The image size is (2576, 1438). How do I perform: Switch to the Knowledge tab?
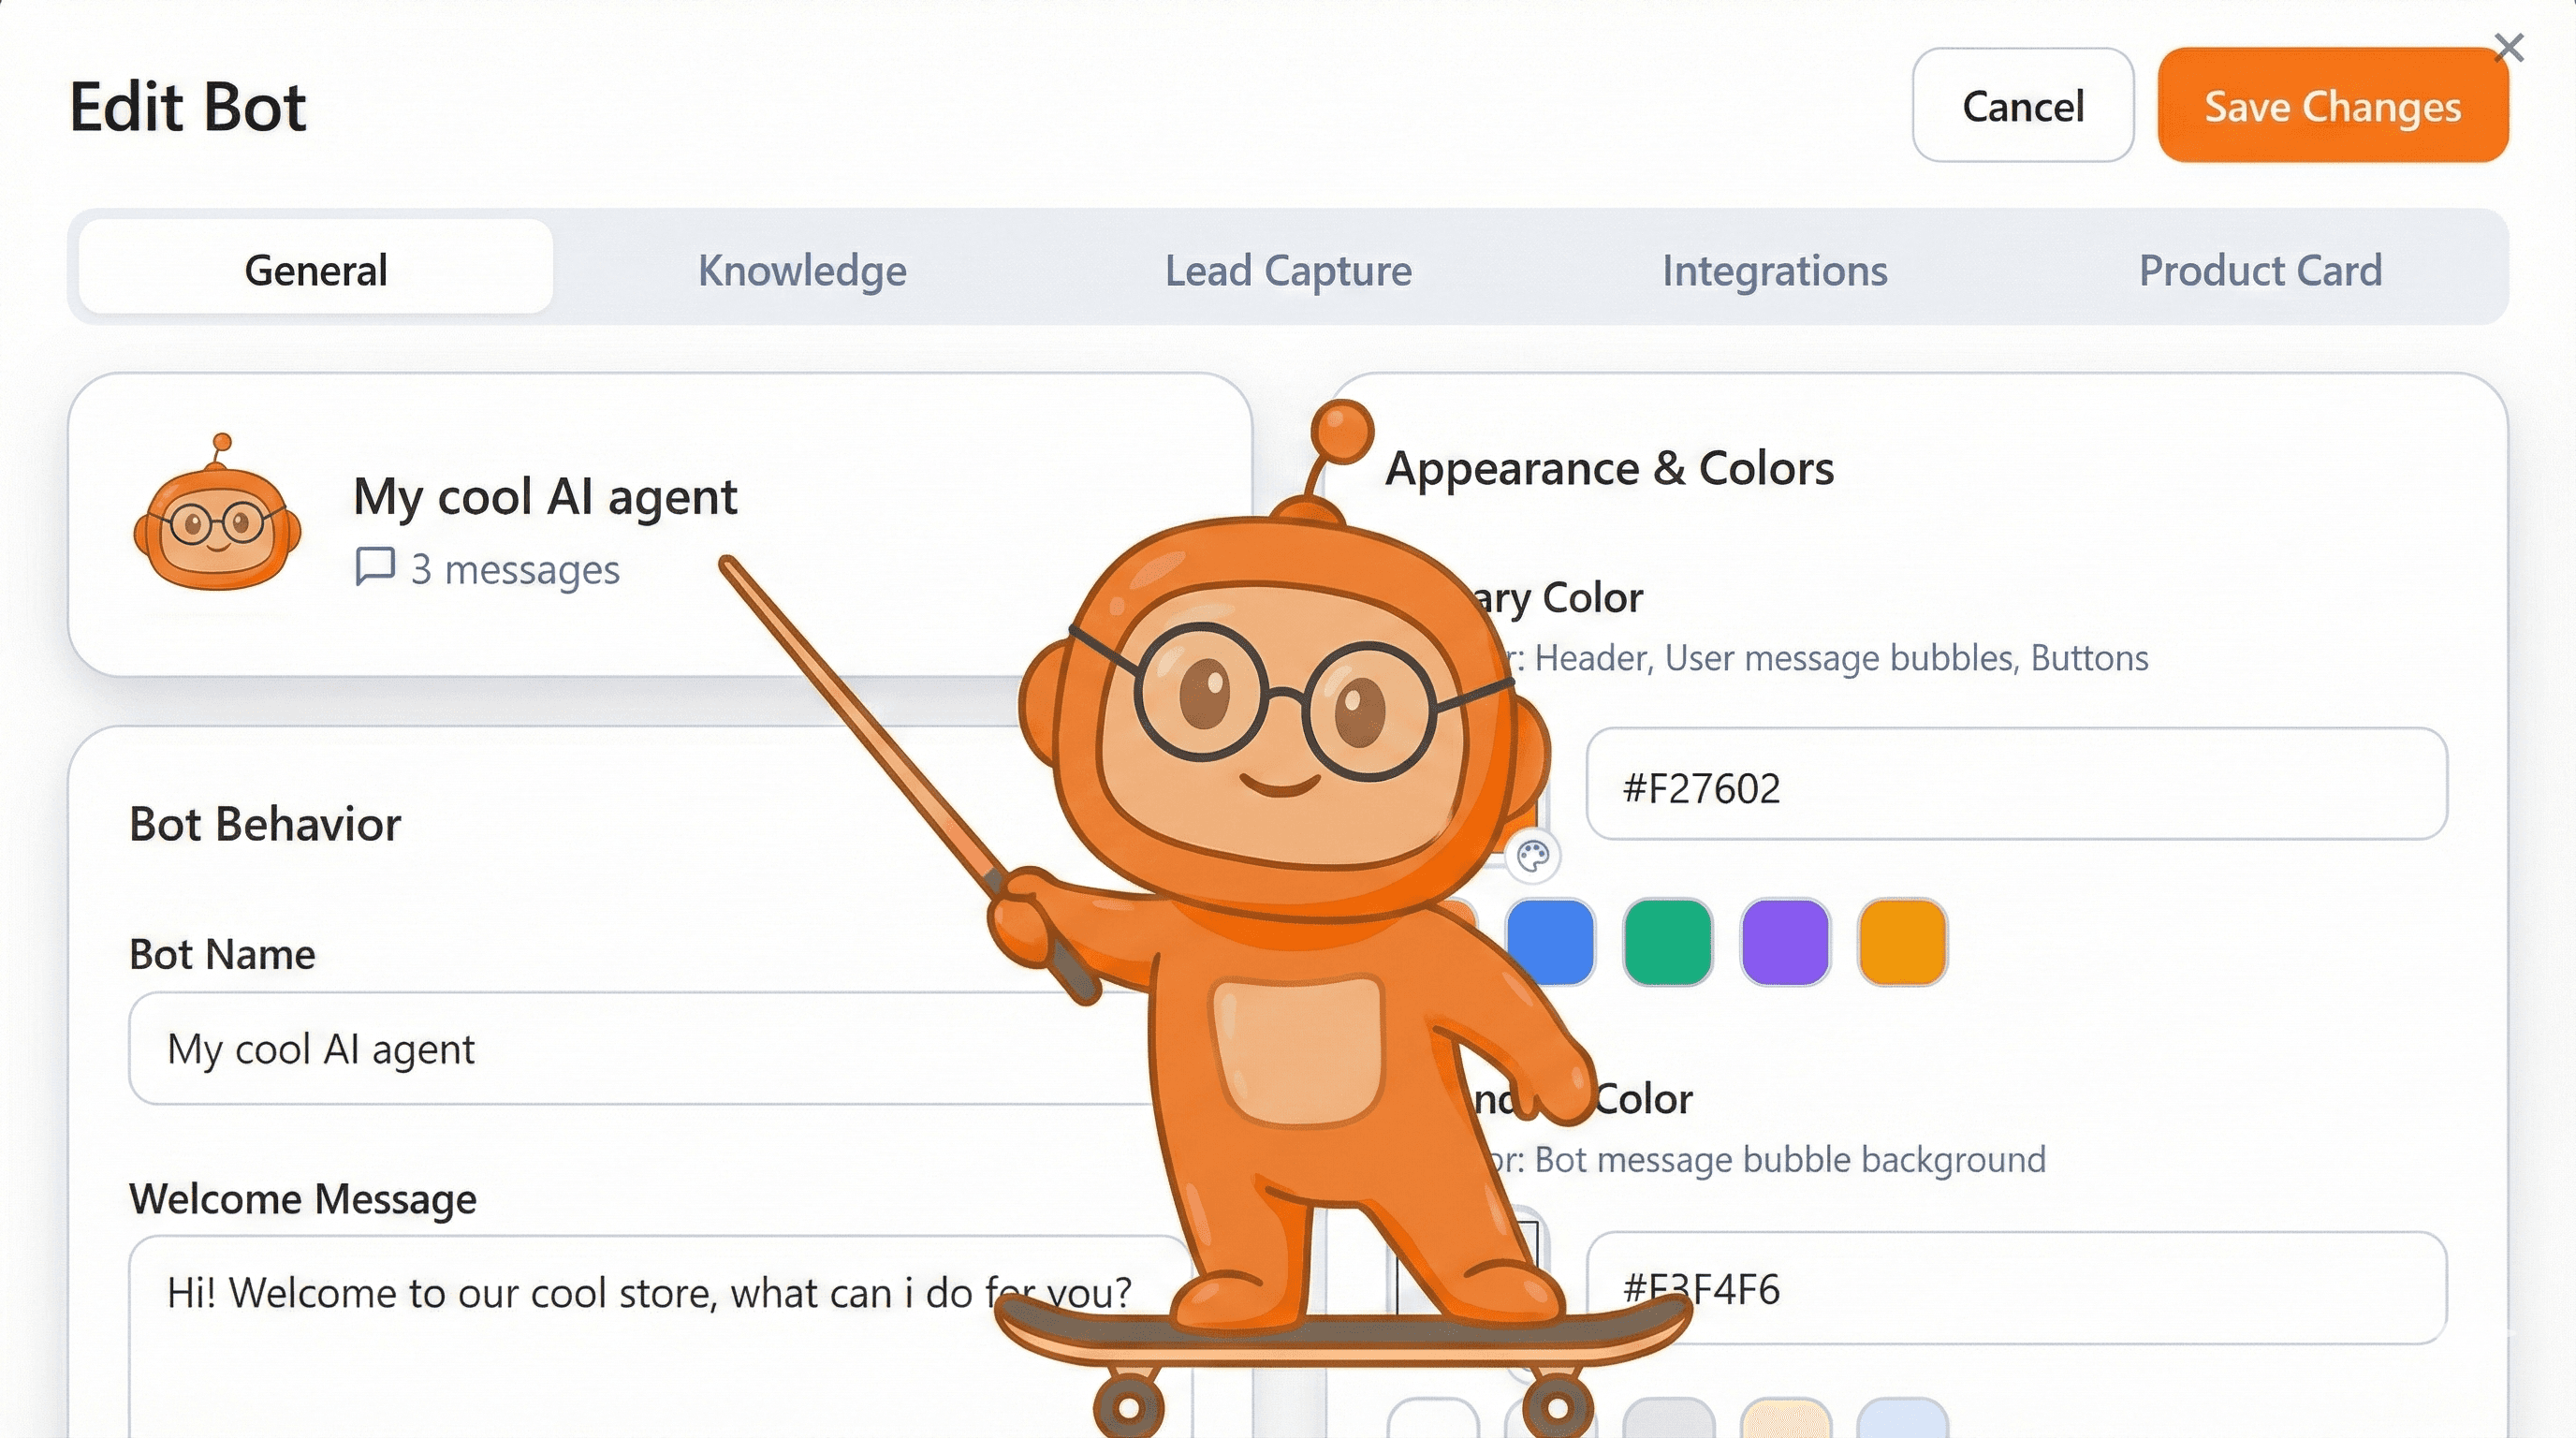tap(801, 270)
